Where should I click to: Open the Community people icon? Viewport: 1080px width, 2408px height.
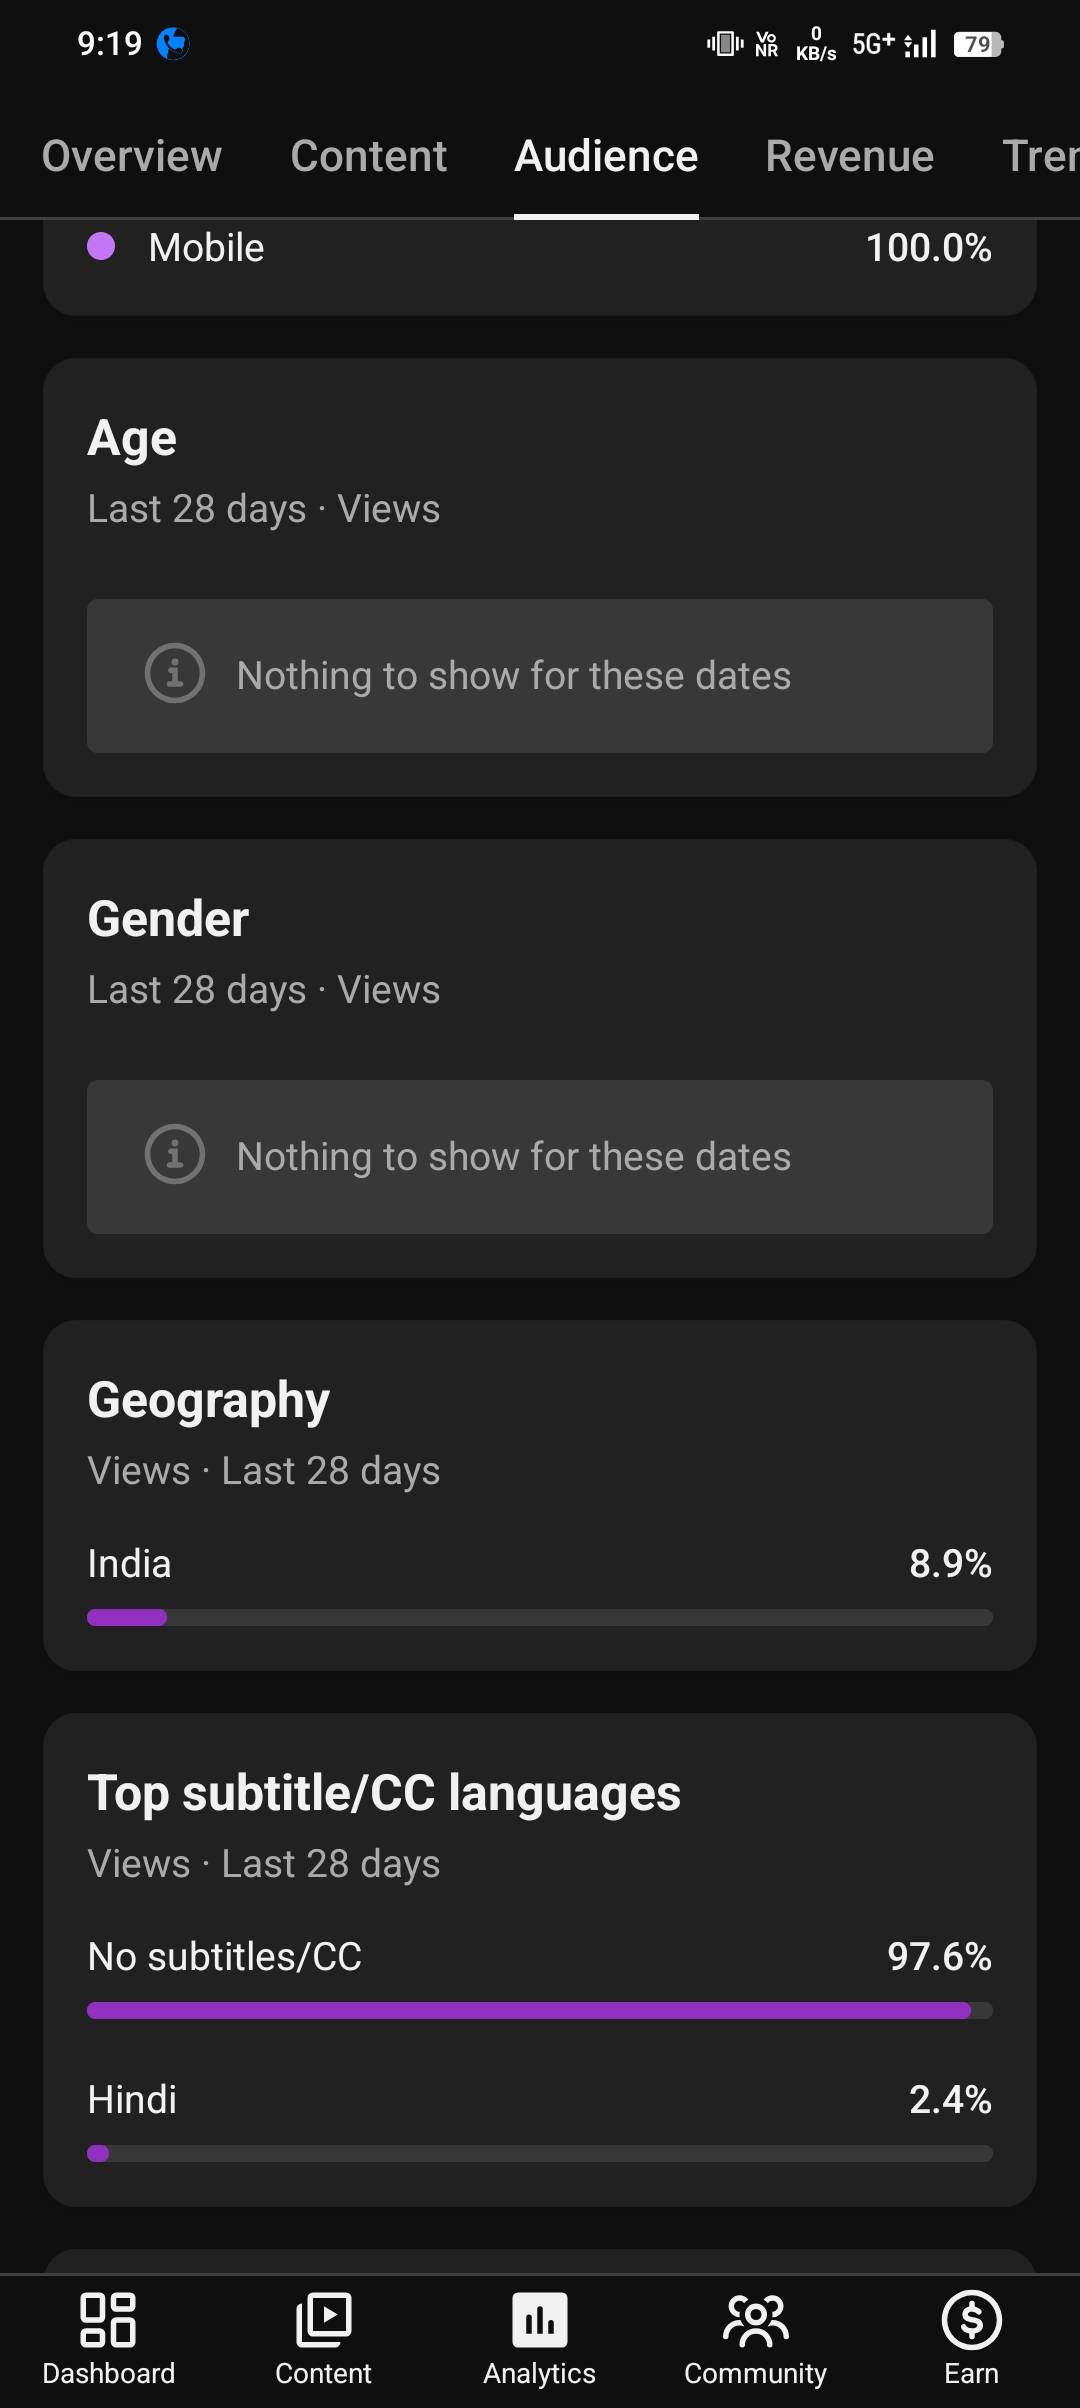tap(756, 2320)
